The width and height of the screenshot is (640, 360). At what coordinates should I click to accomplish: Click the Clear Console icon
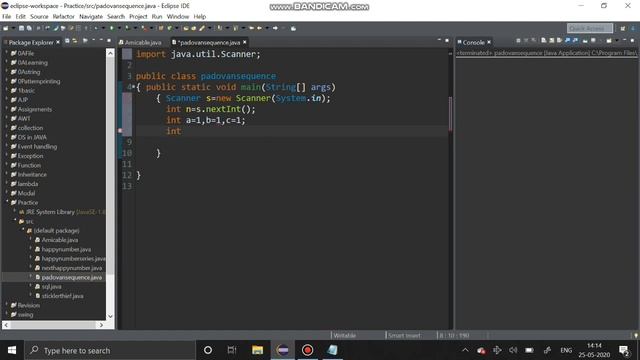click(x=543, y=40)
